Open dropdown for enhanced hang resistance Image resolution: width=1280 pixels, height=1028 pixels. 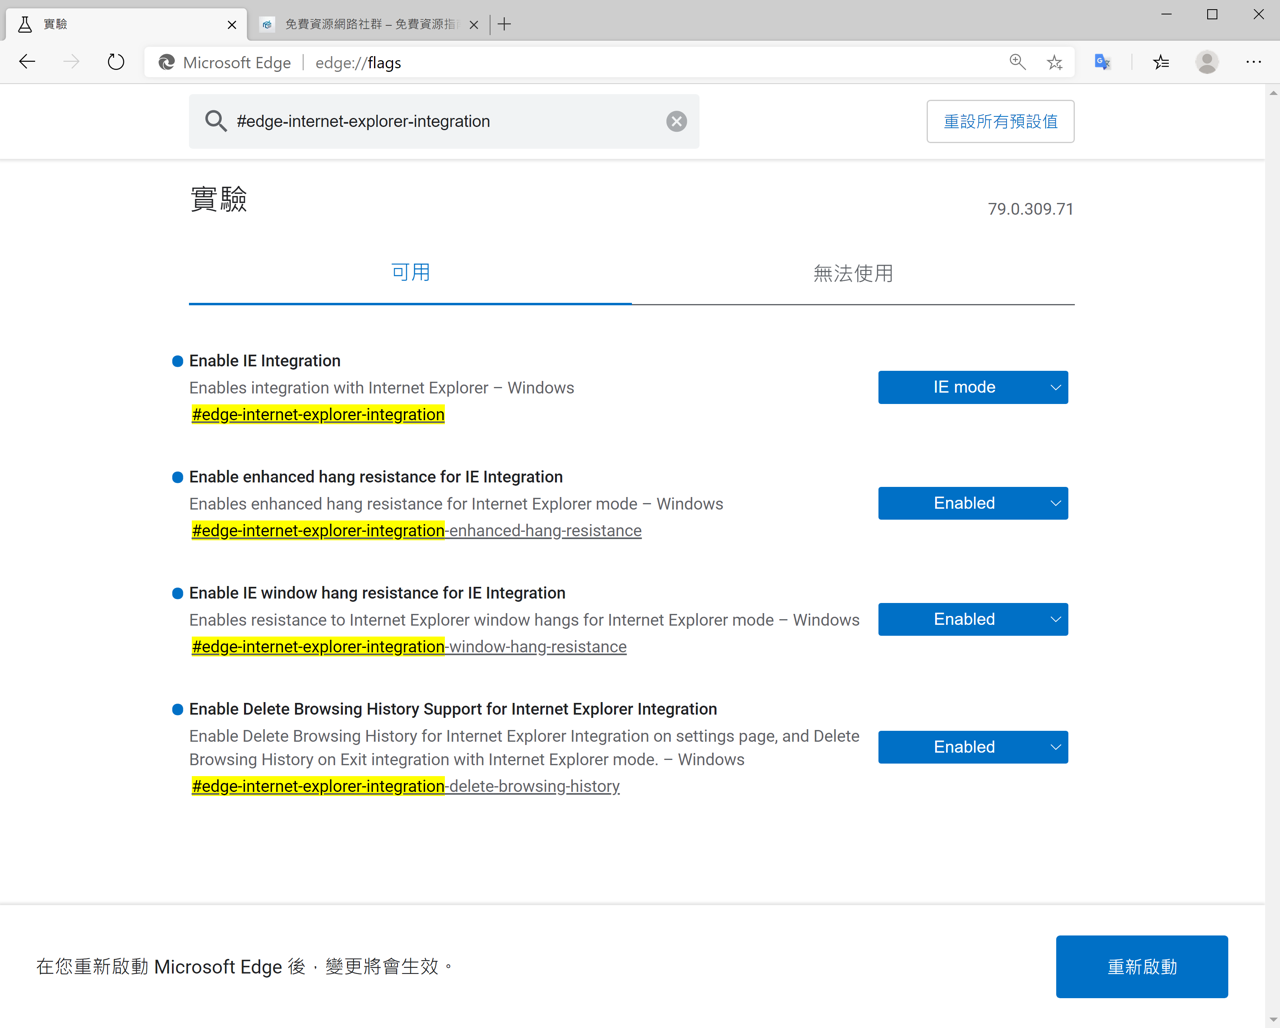973,503
